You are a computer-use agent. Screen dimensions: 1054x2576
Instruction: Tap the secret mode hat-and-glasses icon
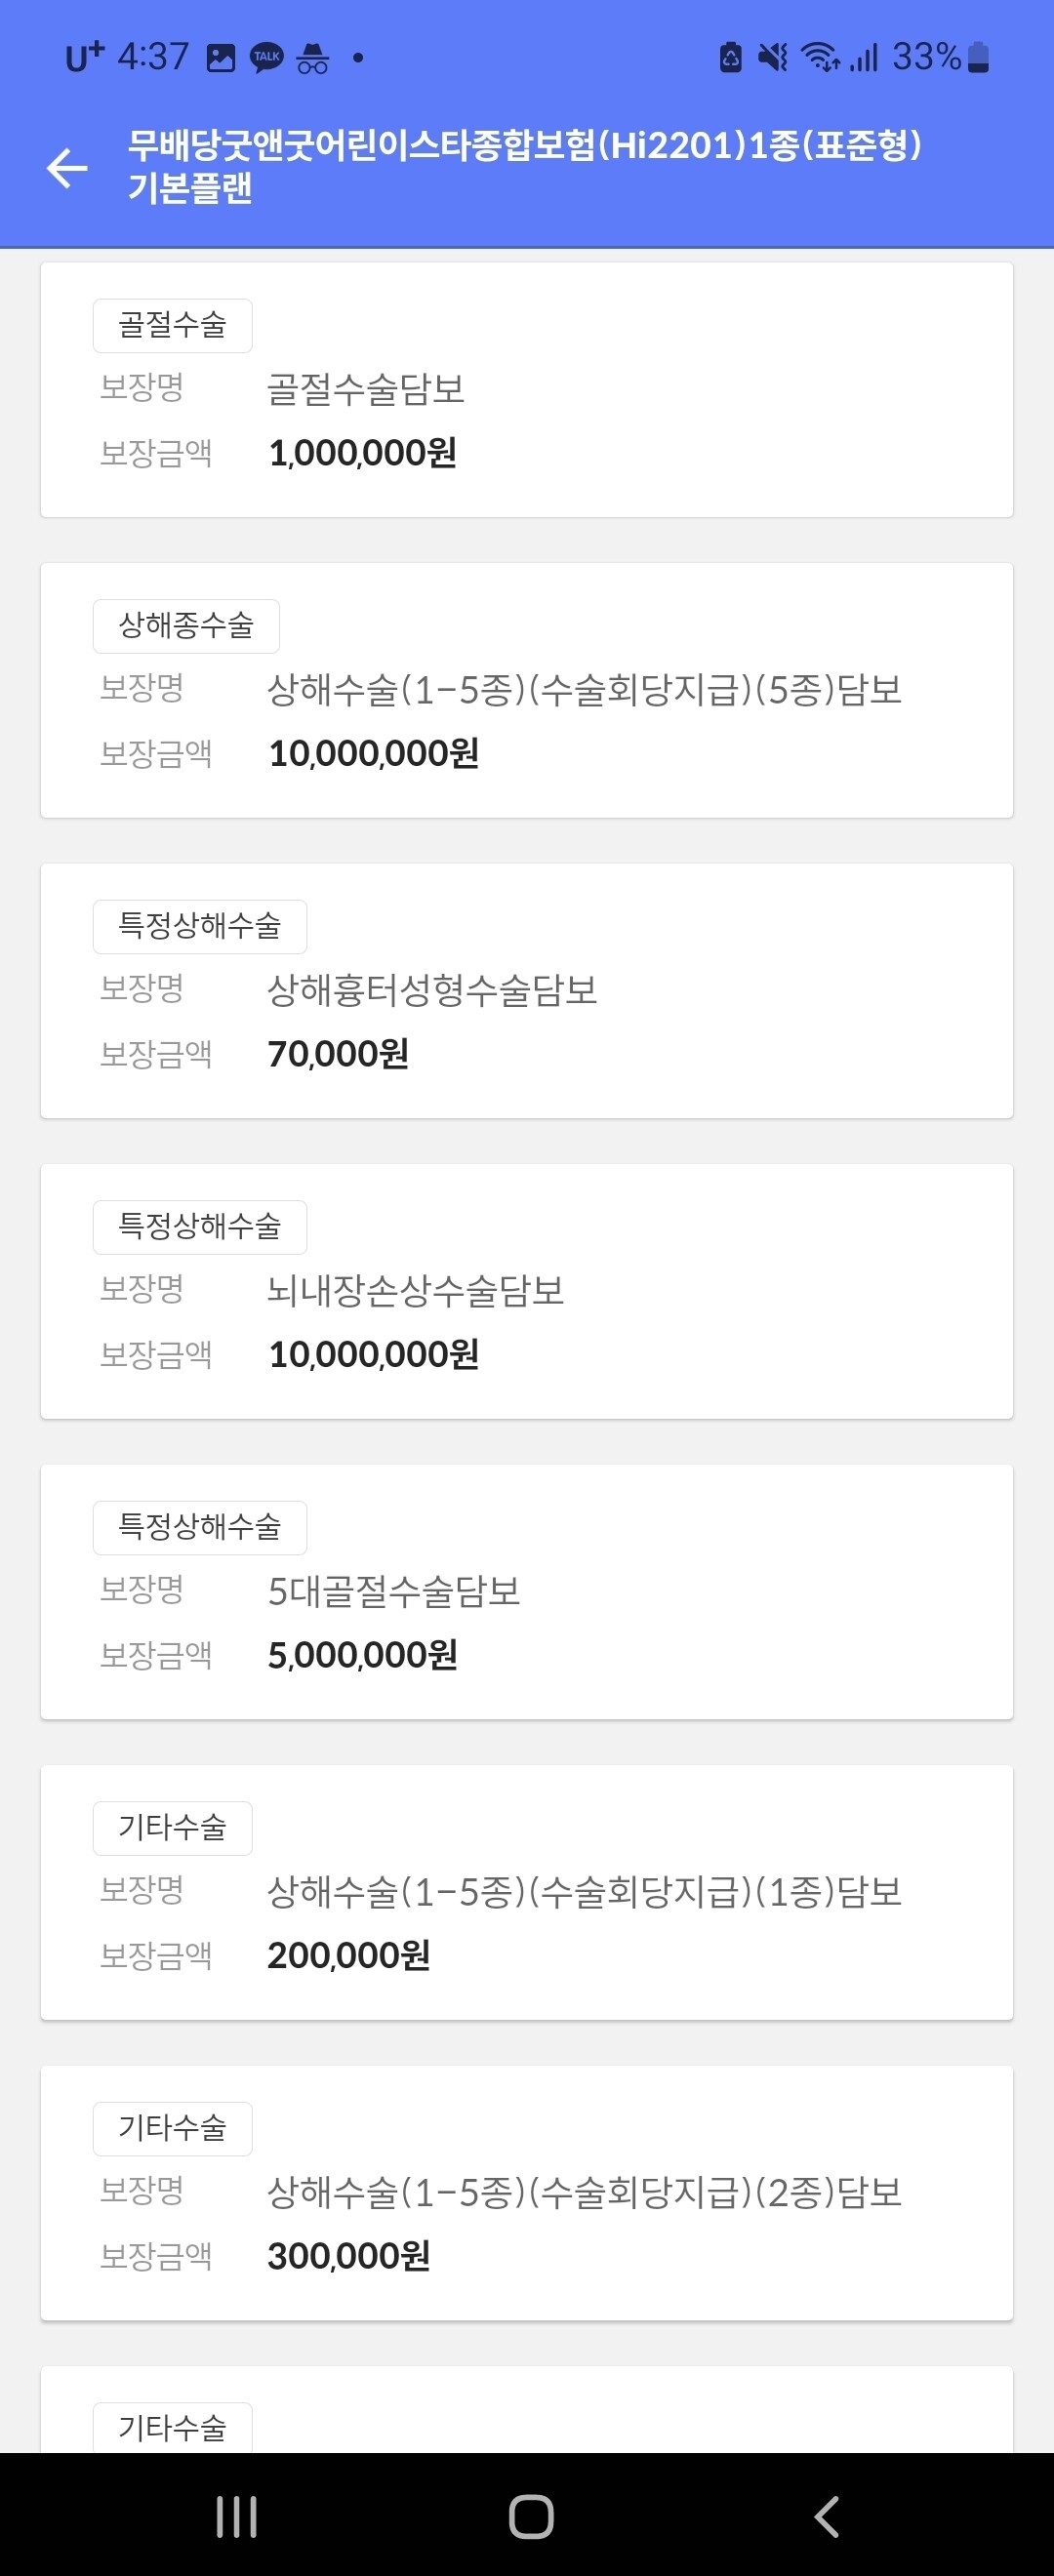click(x=312, y=58)
